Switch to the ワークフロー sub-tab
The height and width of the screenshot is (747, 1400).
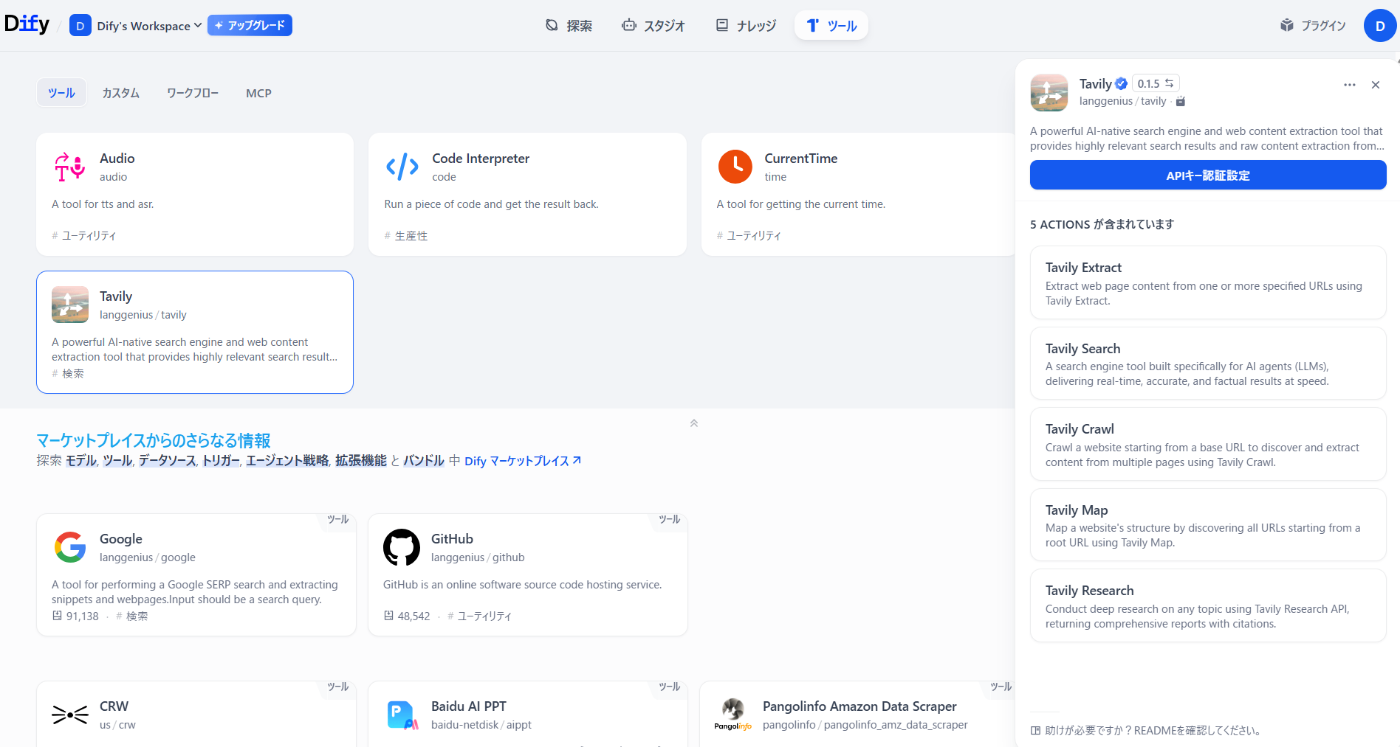pyautogui.click(x=193, y=93)
